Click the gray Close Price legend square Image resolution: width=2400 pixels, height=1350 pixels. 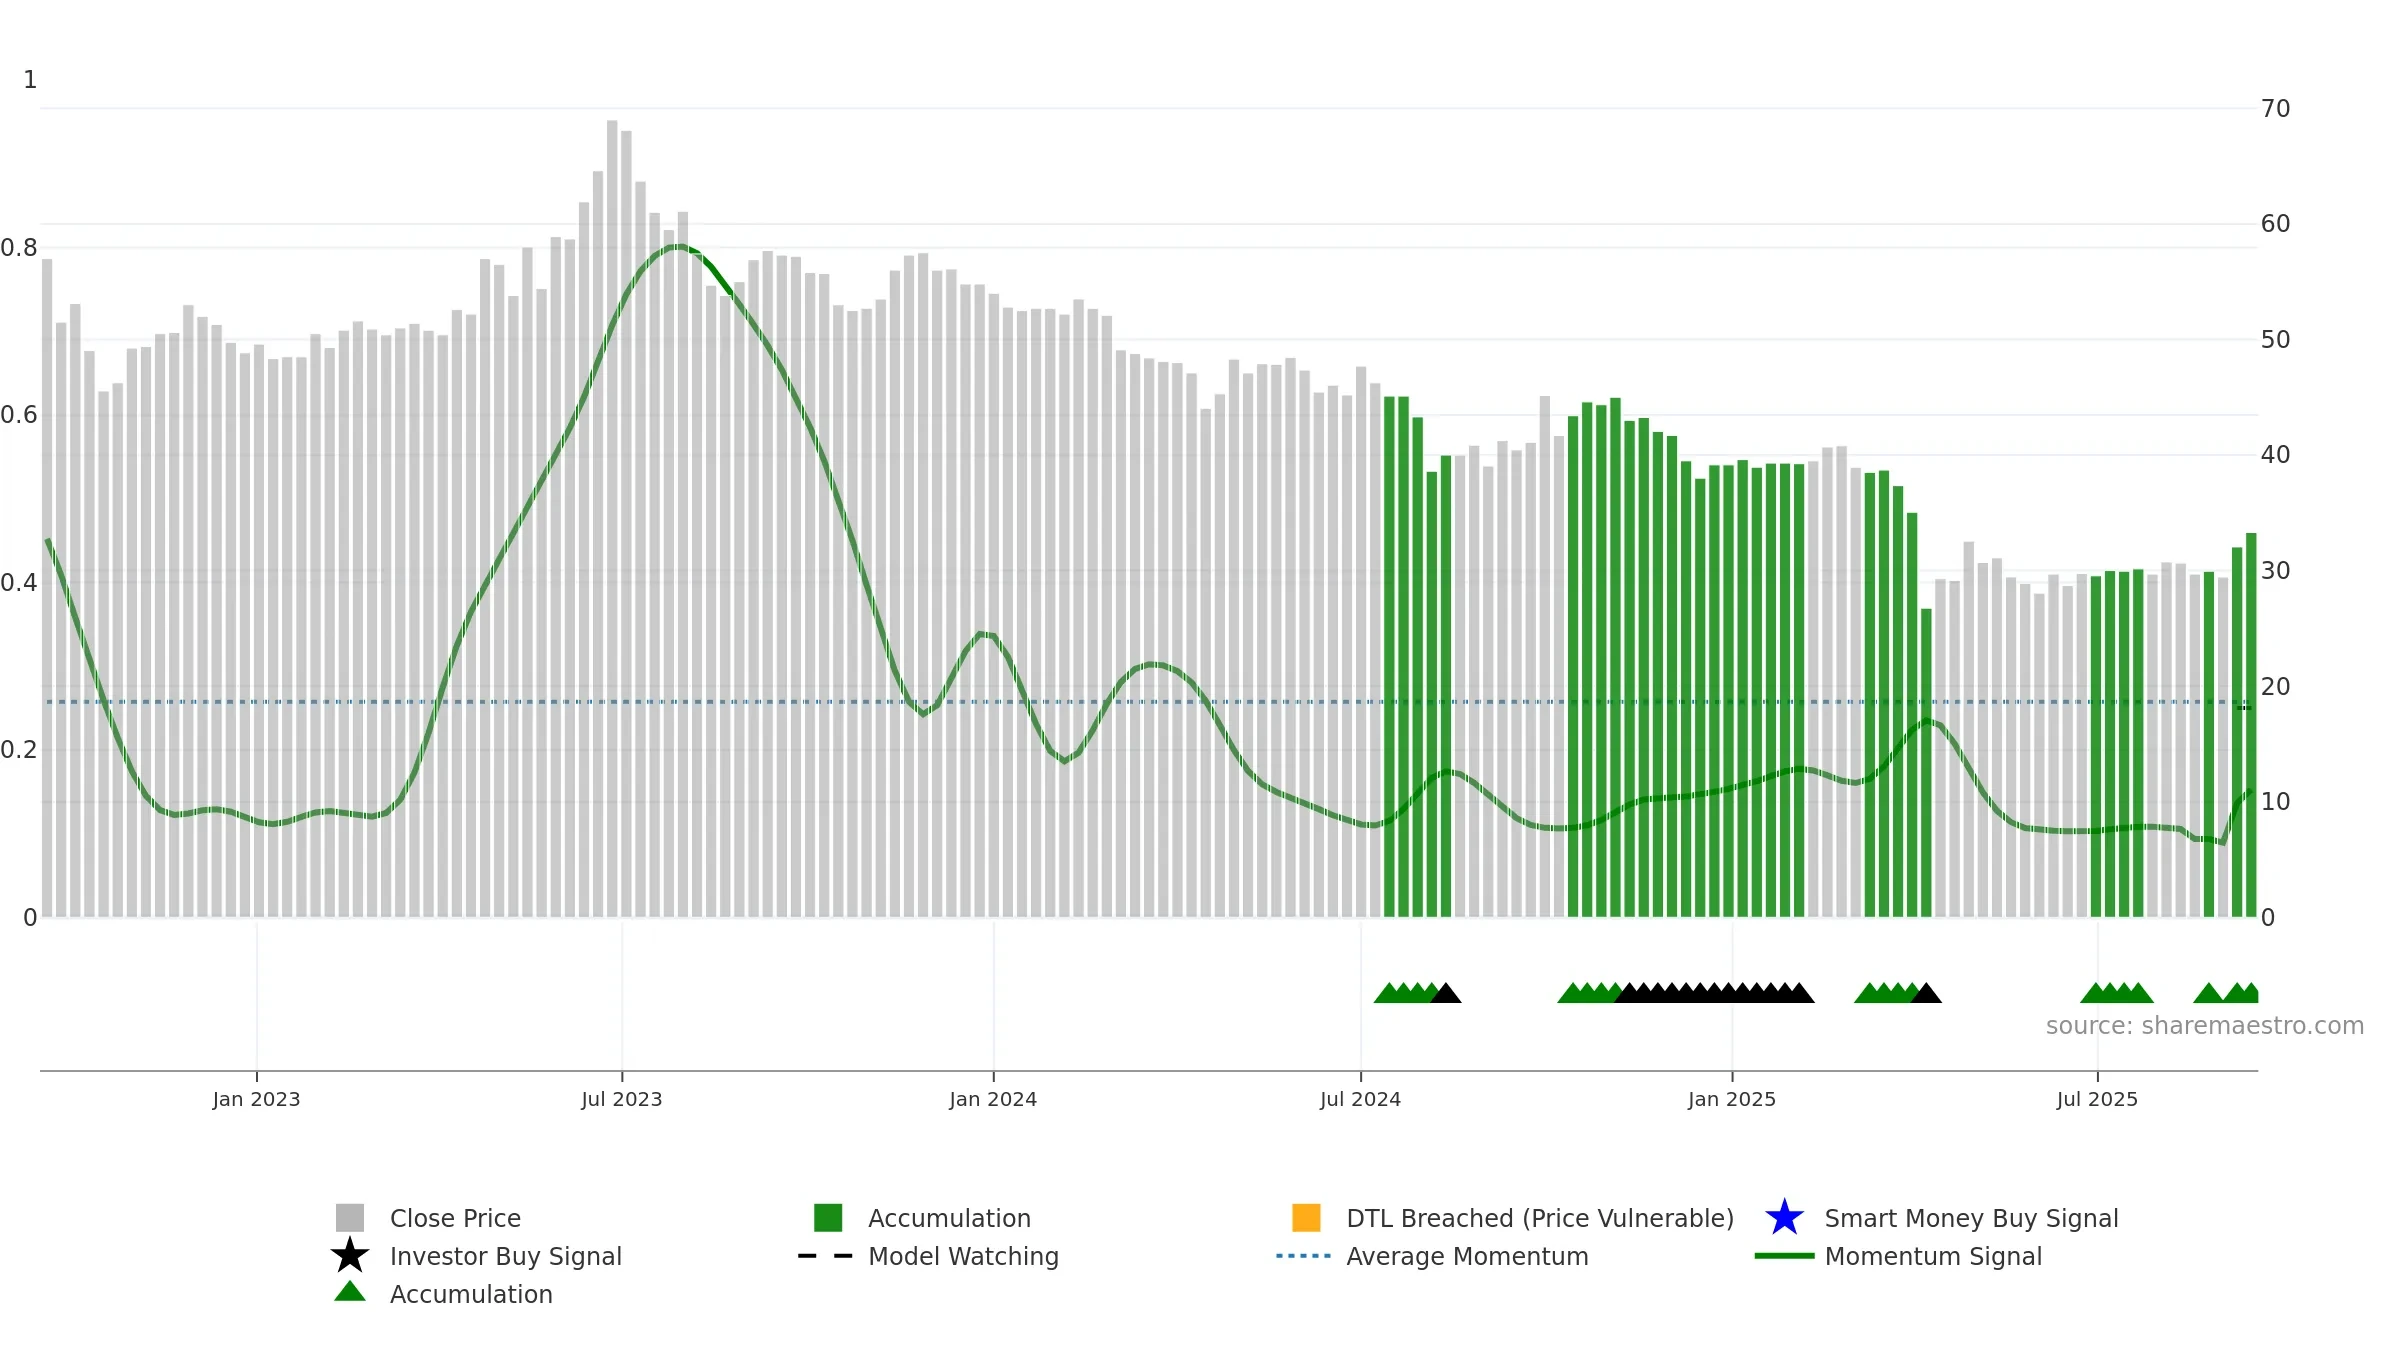point(350,1218)
